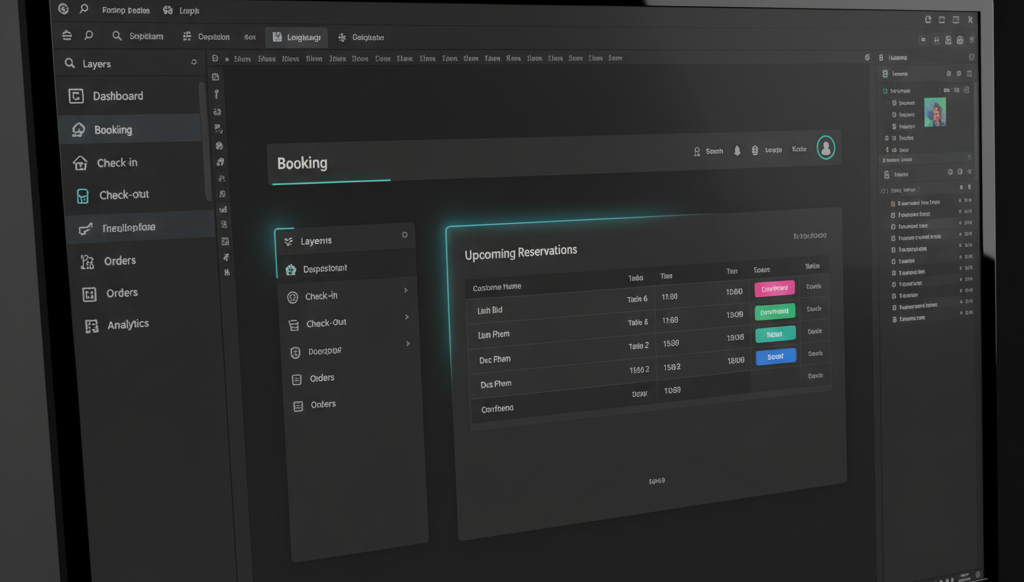Click the teal color swatch badge in the table
The width and height of the screenshot is (1024, 582).
pyautogui.click(x=776, y=334)
